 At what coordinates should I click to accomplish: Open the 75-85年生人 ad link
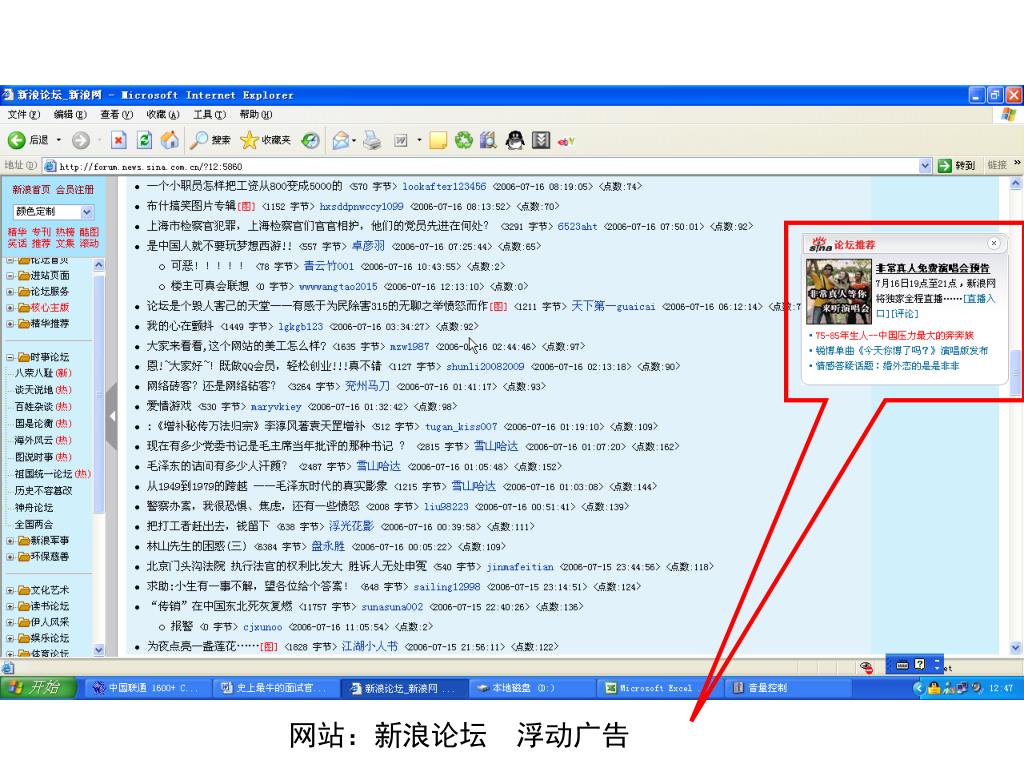[894, 335]
